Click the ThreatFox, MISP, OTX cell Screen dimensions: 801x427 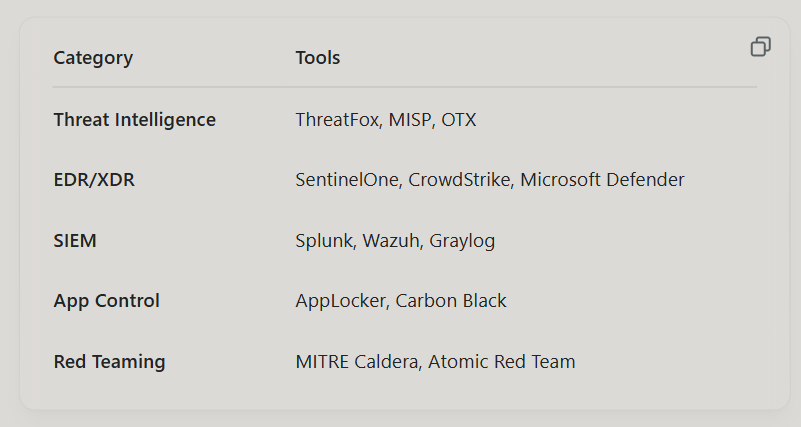pyautogui.click(x=386, y=120)
